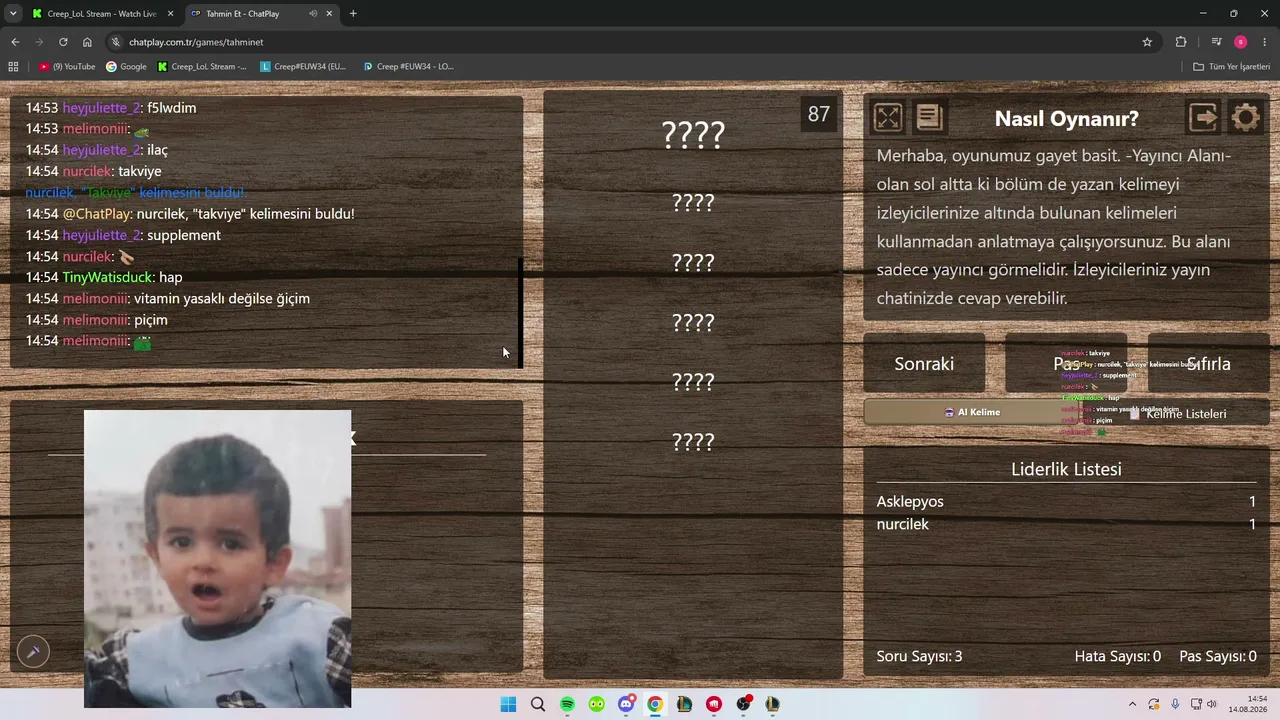Click the exit arrow icon in game panel
The image size is (1280, 720).
coord(1204,118)
